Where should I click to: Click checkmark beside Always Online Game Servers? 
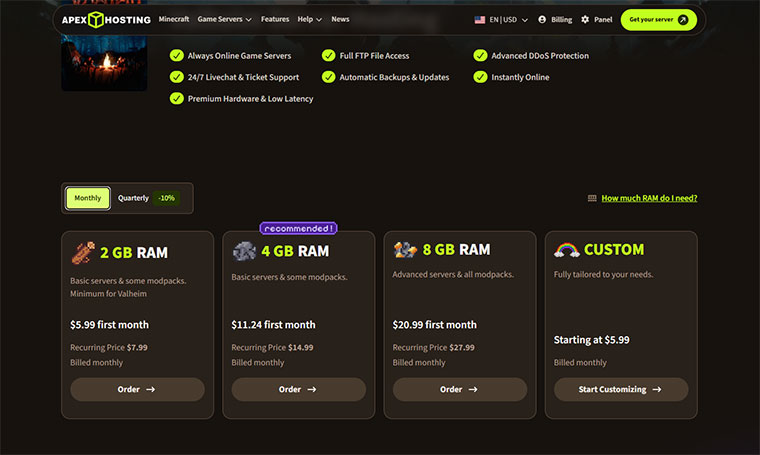click(176, 56)
